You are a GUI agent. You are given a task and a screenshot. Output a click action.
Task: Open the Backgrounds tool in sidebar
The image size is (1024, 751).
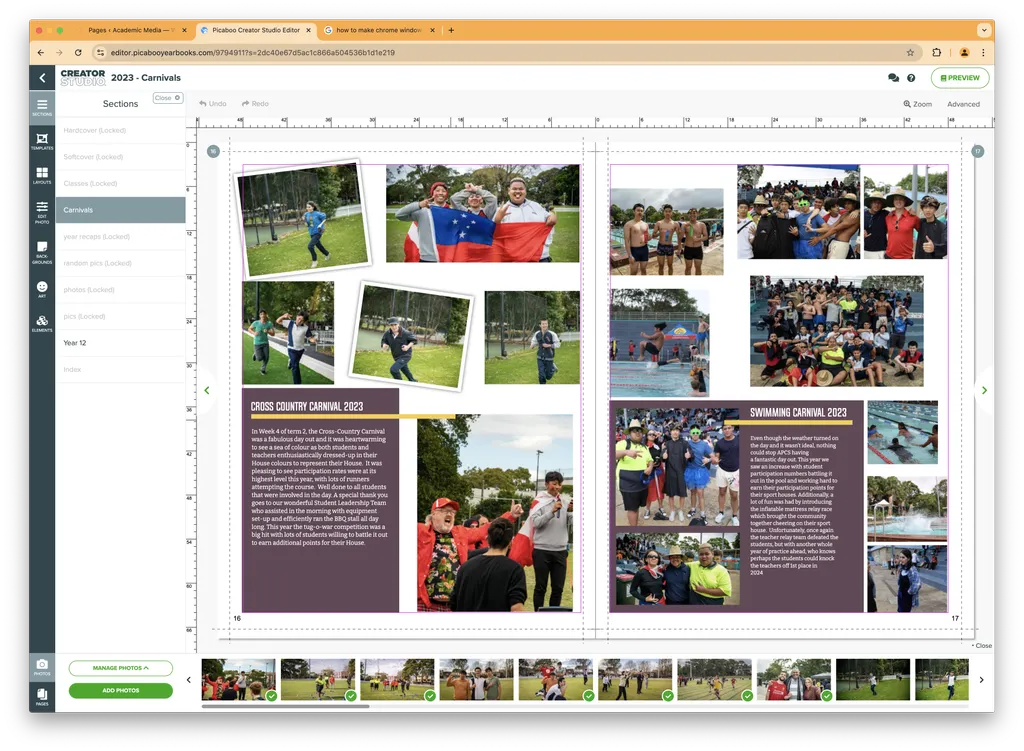click(42, 252)
